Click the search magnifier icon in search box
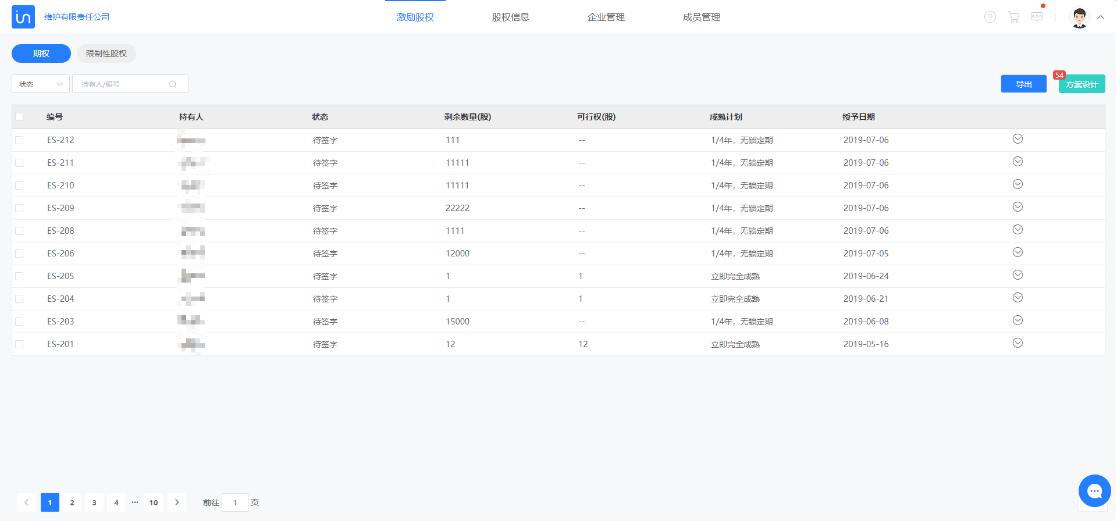Screen dimensions: 1117x521 point(172,84)
